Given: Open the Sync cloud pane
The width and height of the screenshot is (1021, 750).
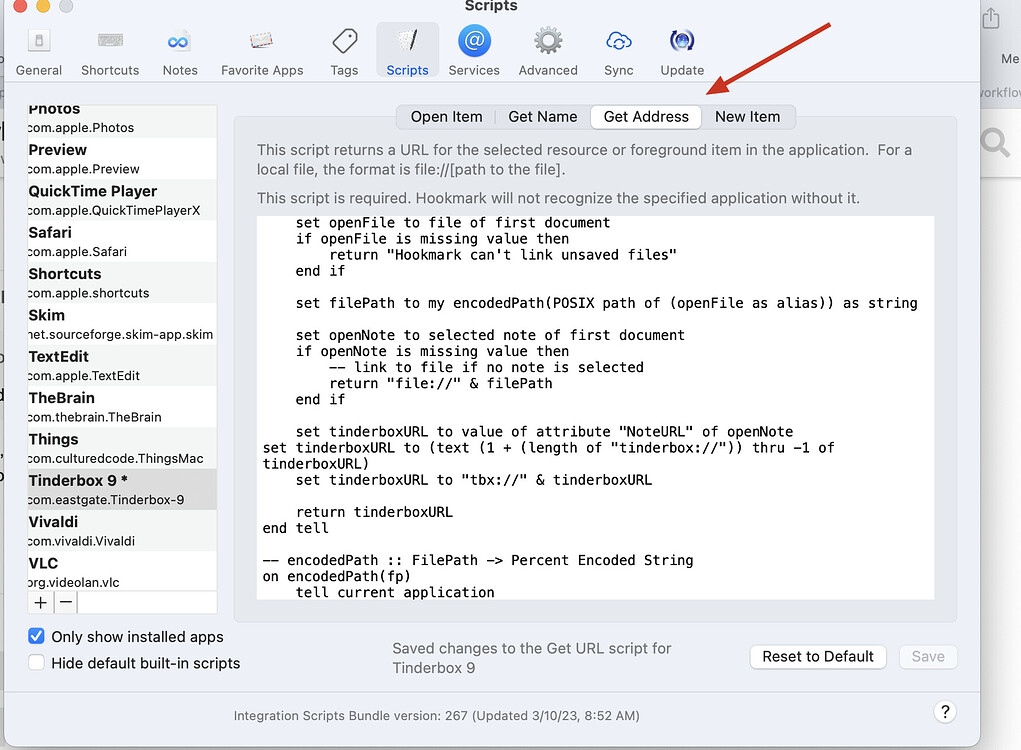Looking at the screenshot, I should tap(618, 52).
